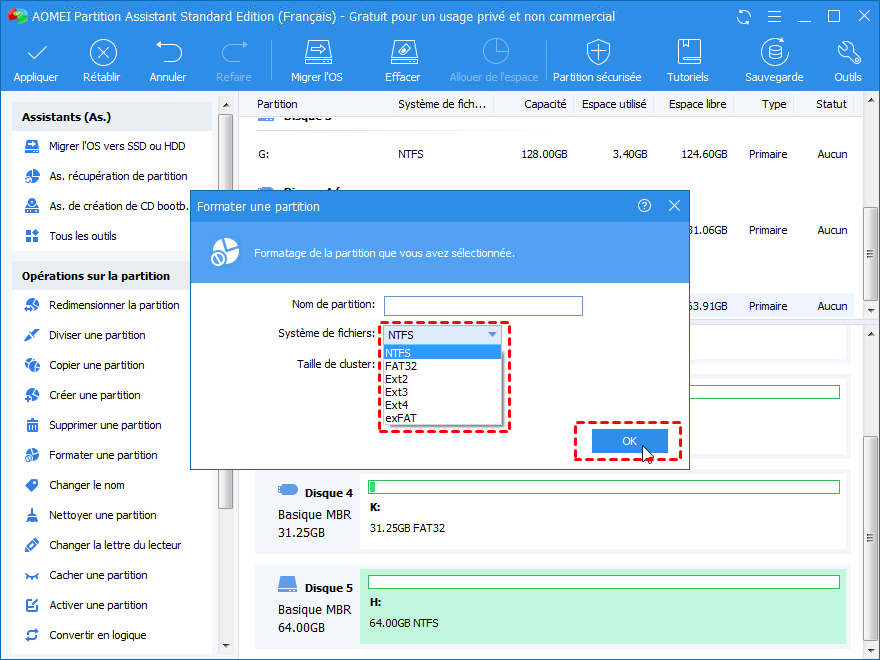Click the Annuler undo arrow icon

coord(168,52)
